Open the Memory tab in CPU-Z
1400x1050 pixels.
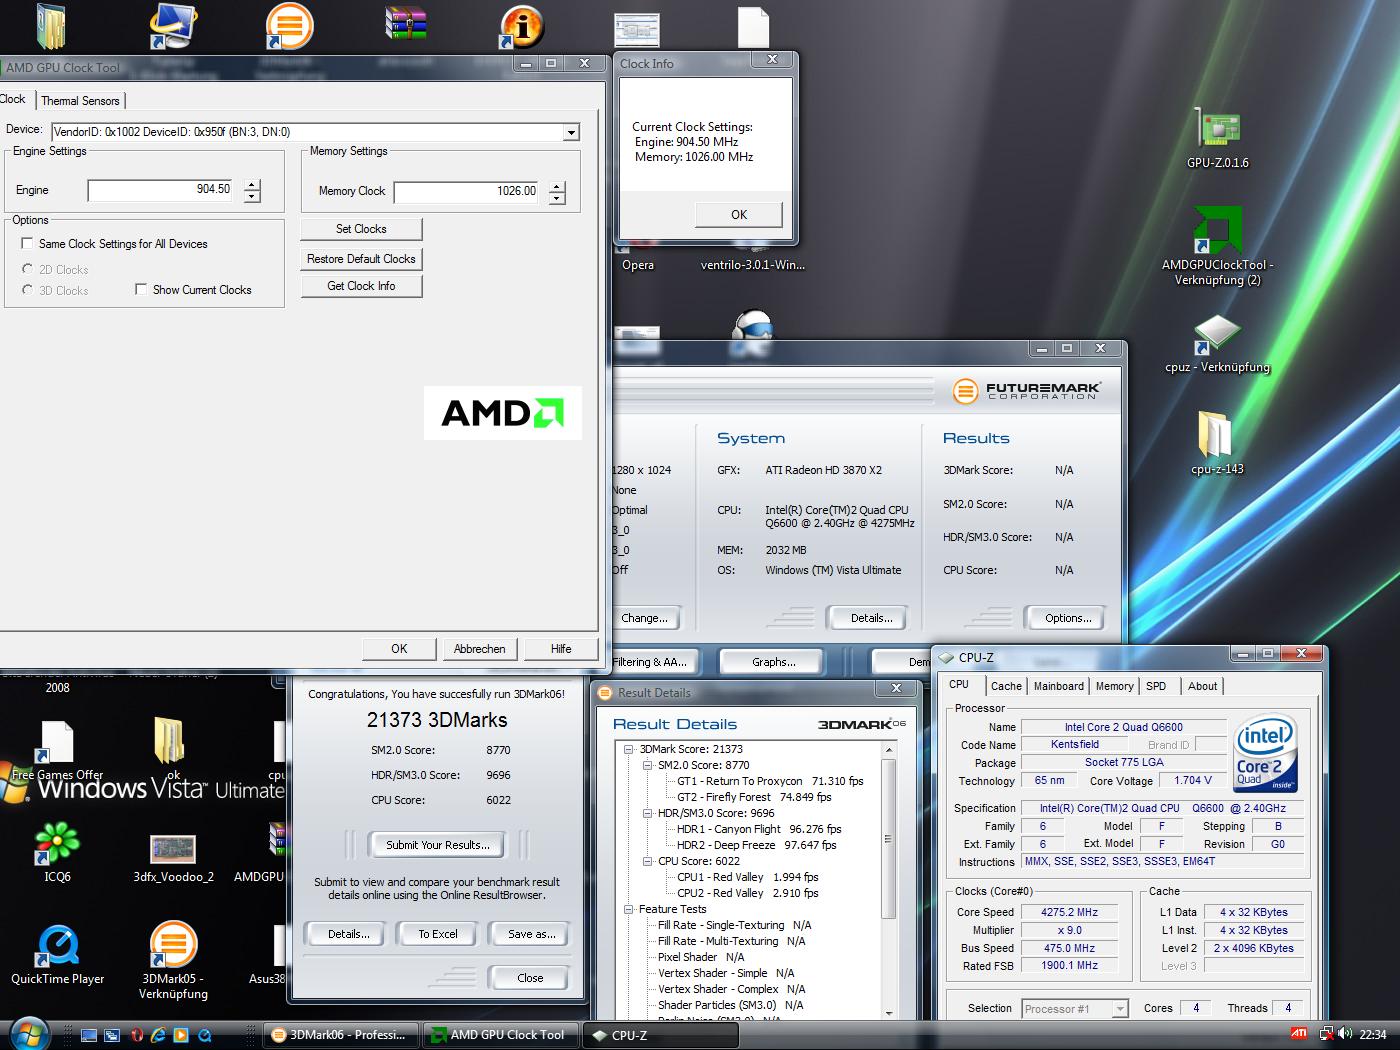click(x=1114, y=686)
